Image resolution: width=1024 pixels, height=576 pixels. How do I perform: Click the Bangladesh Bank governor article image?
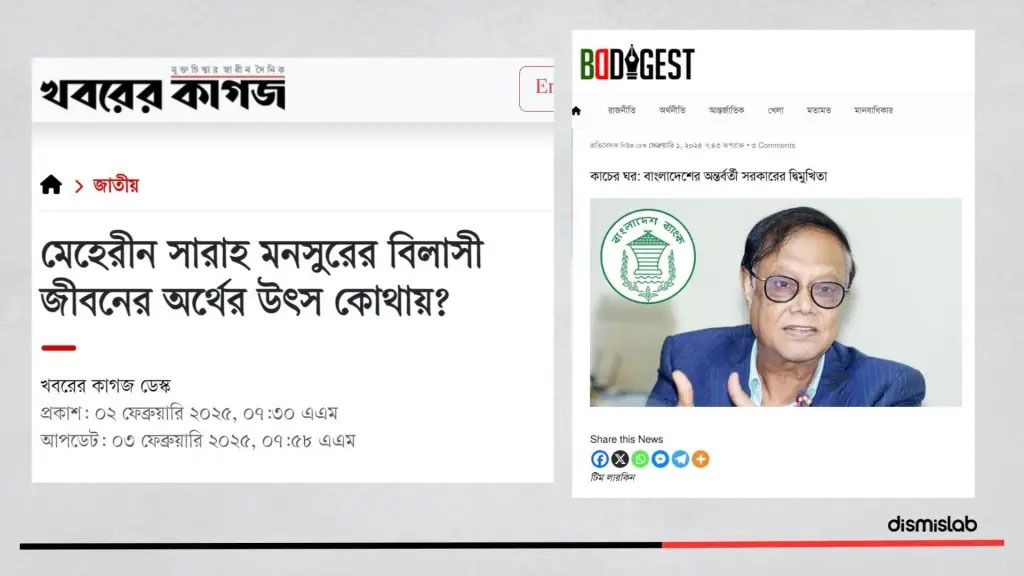pyautogui.click(x=776, y=302)
